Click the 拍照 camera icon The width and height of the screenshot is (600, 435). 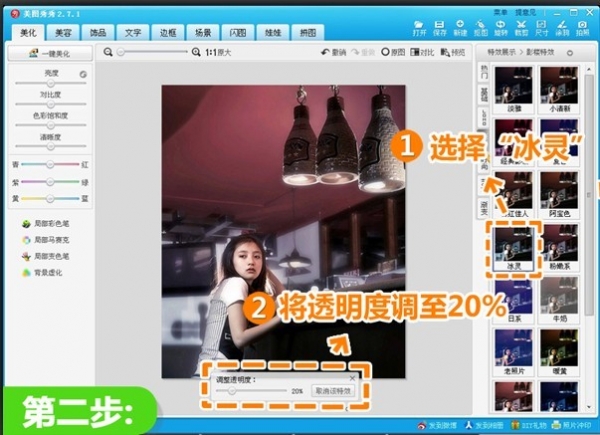point(582,28)
